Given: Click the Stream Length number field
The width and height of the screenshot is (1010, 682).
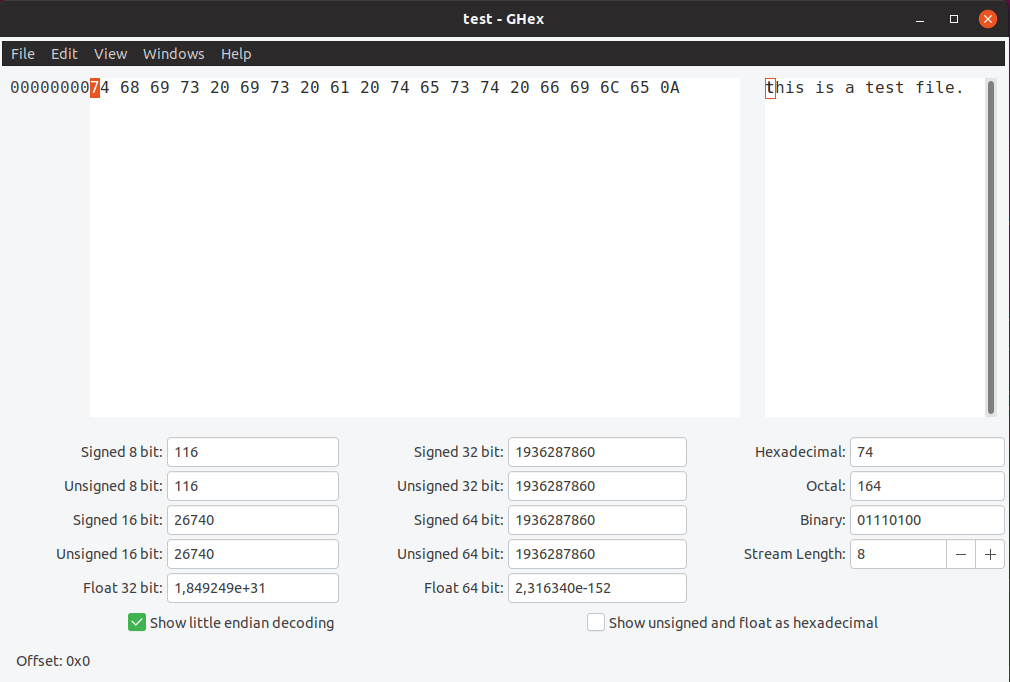Looking at the screenshot, I should (897, 554).
